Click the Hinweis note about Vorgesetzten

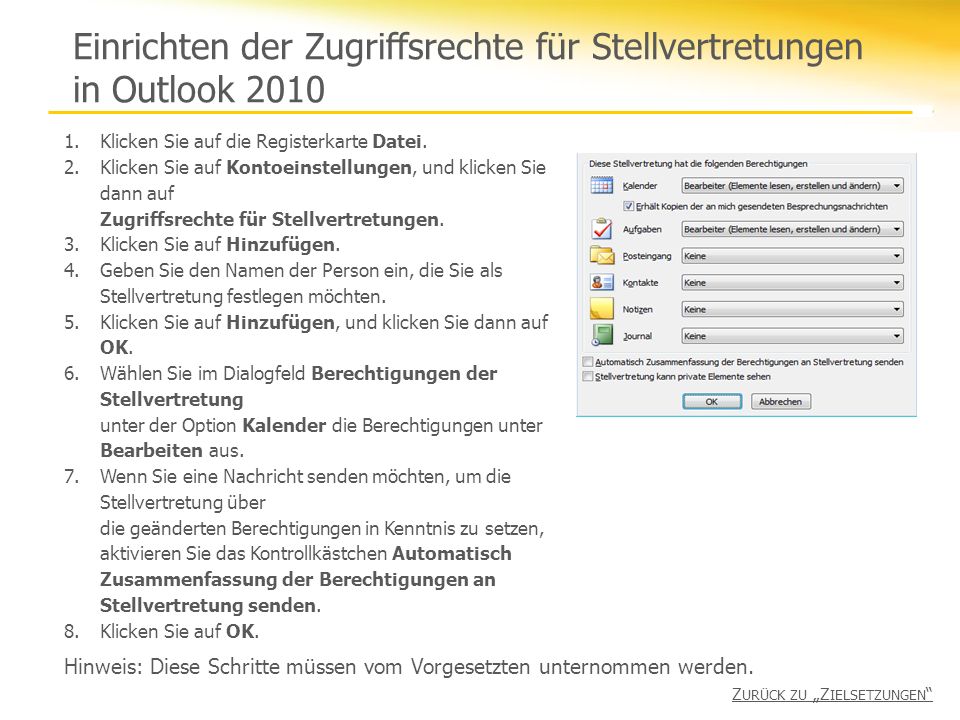tap(408, 666)
